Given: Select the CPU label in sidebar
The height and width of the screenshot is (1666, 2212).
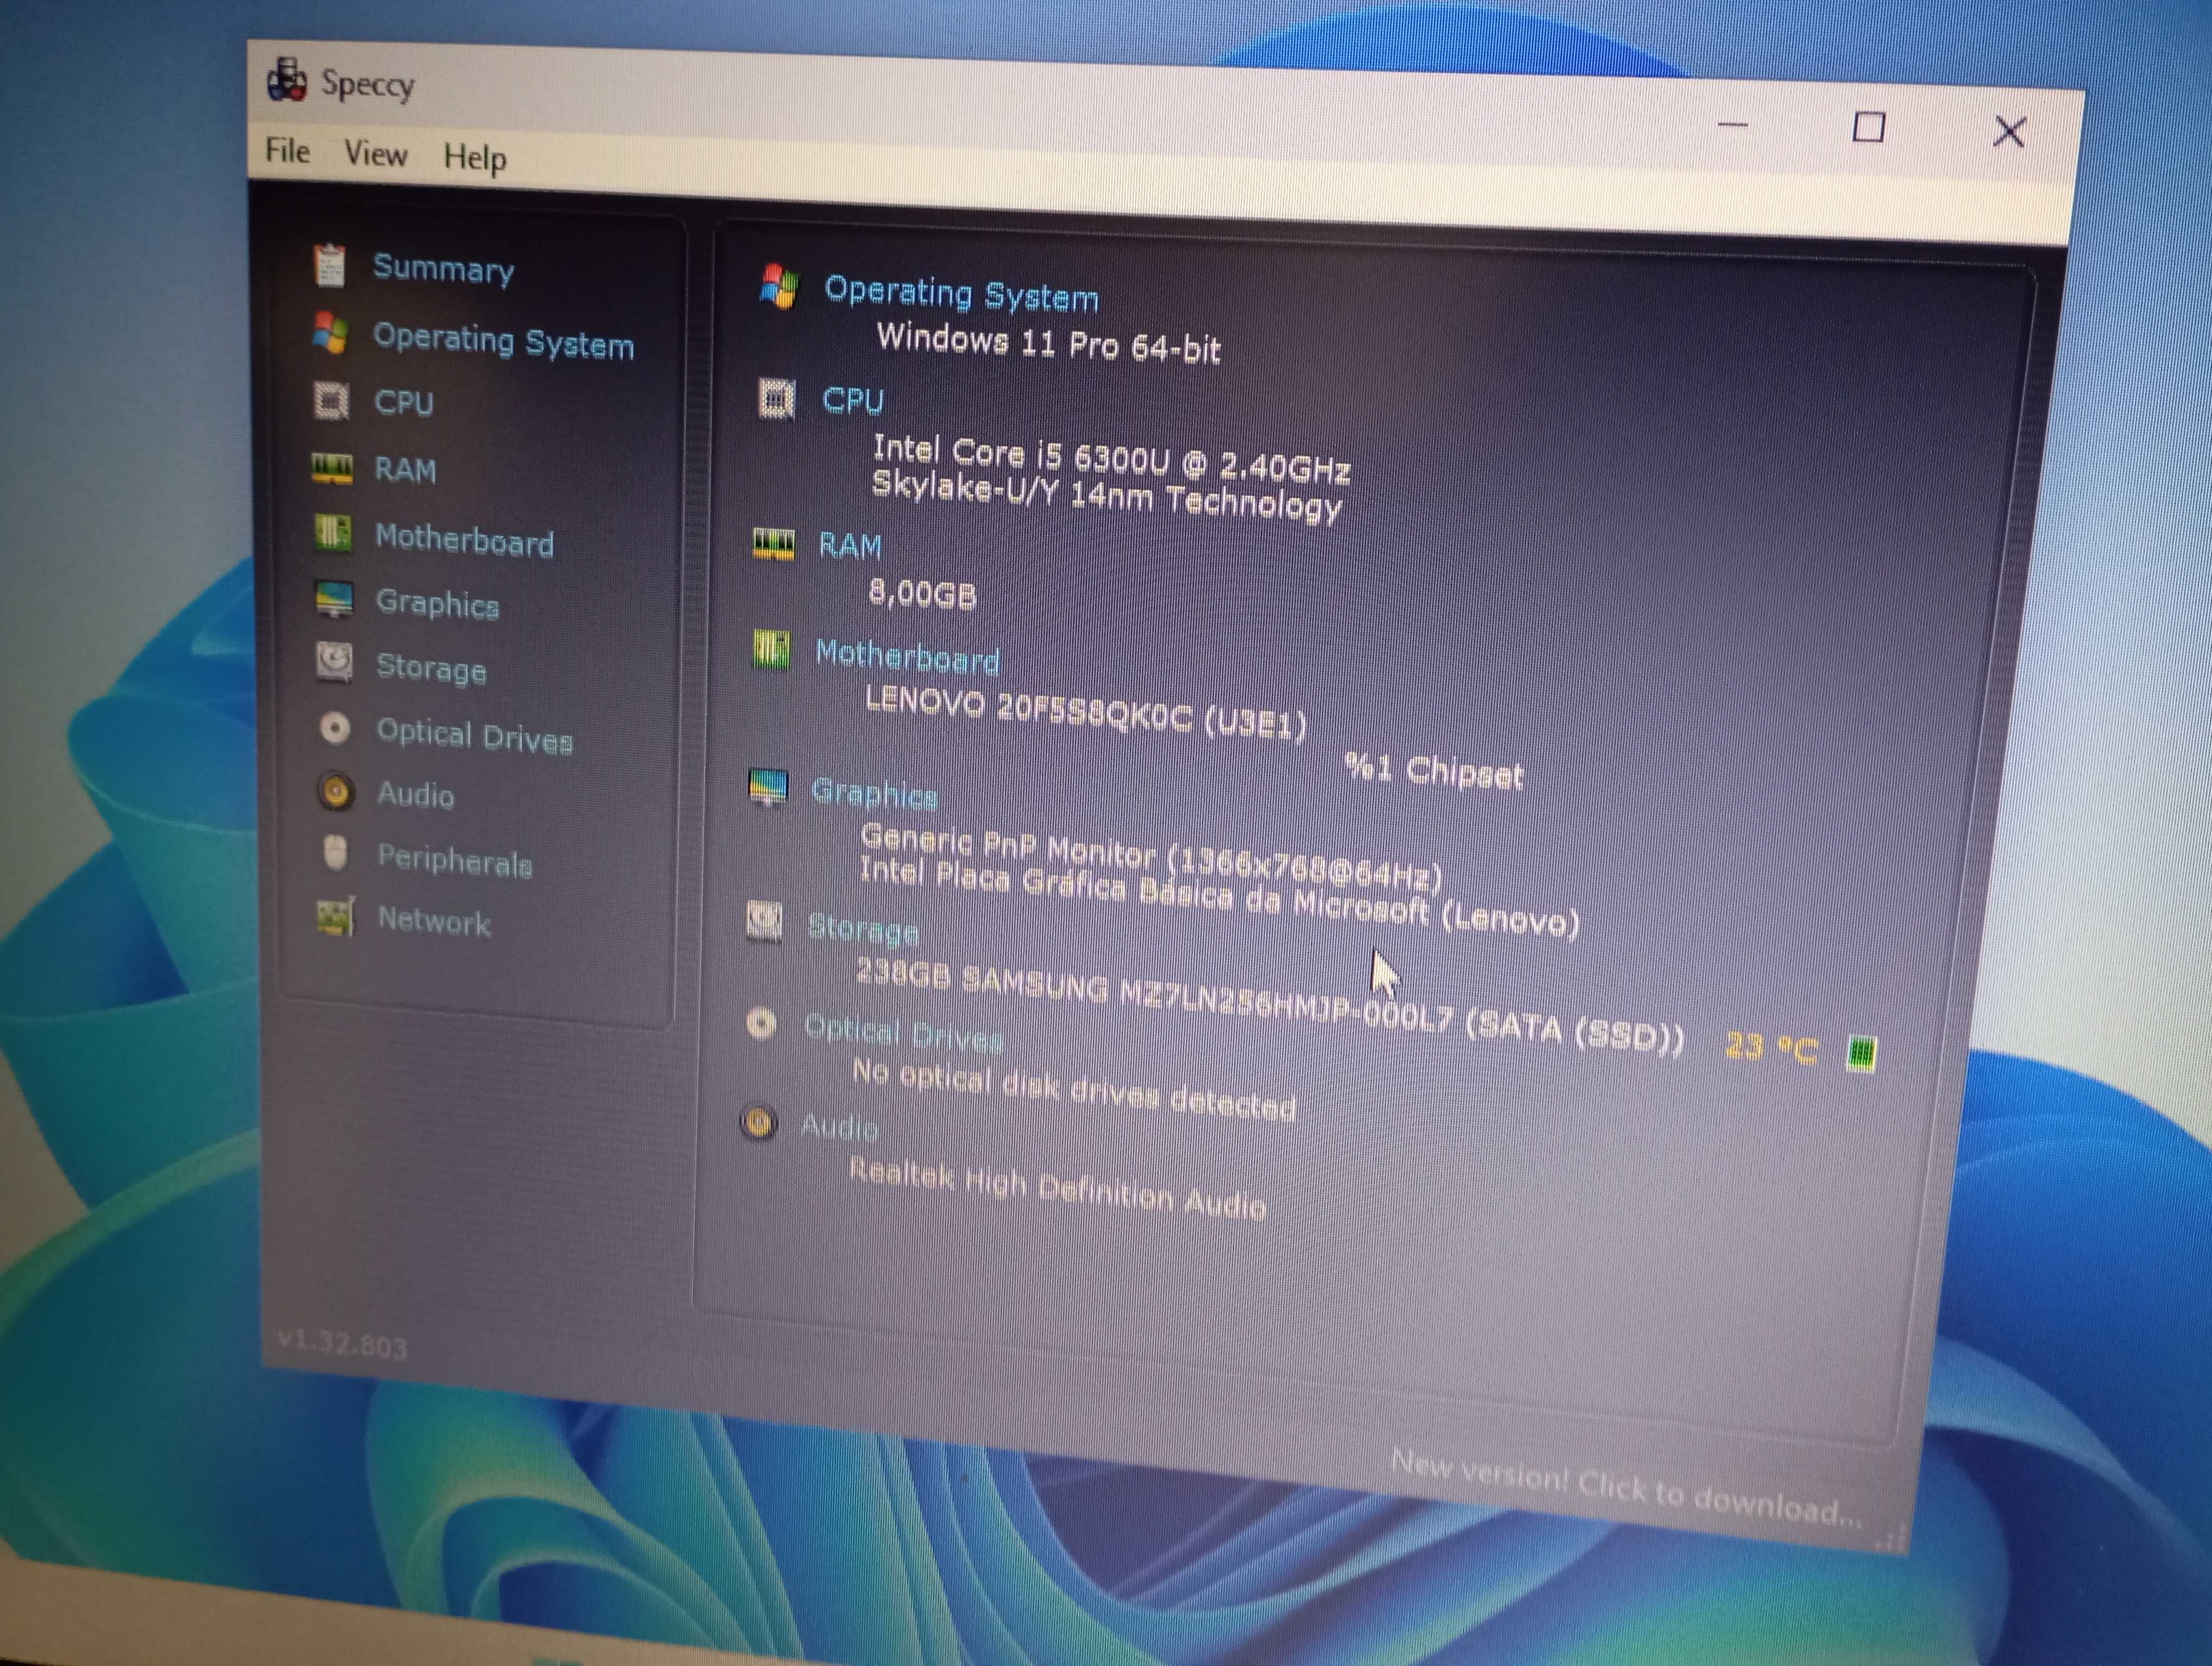Looking at the screenshot, I should (x=403, y=402).
